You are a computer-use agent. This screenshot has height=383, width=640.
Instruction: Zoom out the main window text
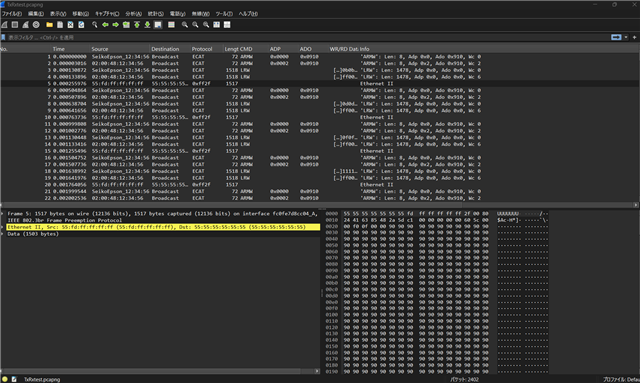[x=196, y=25]
